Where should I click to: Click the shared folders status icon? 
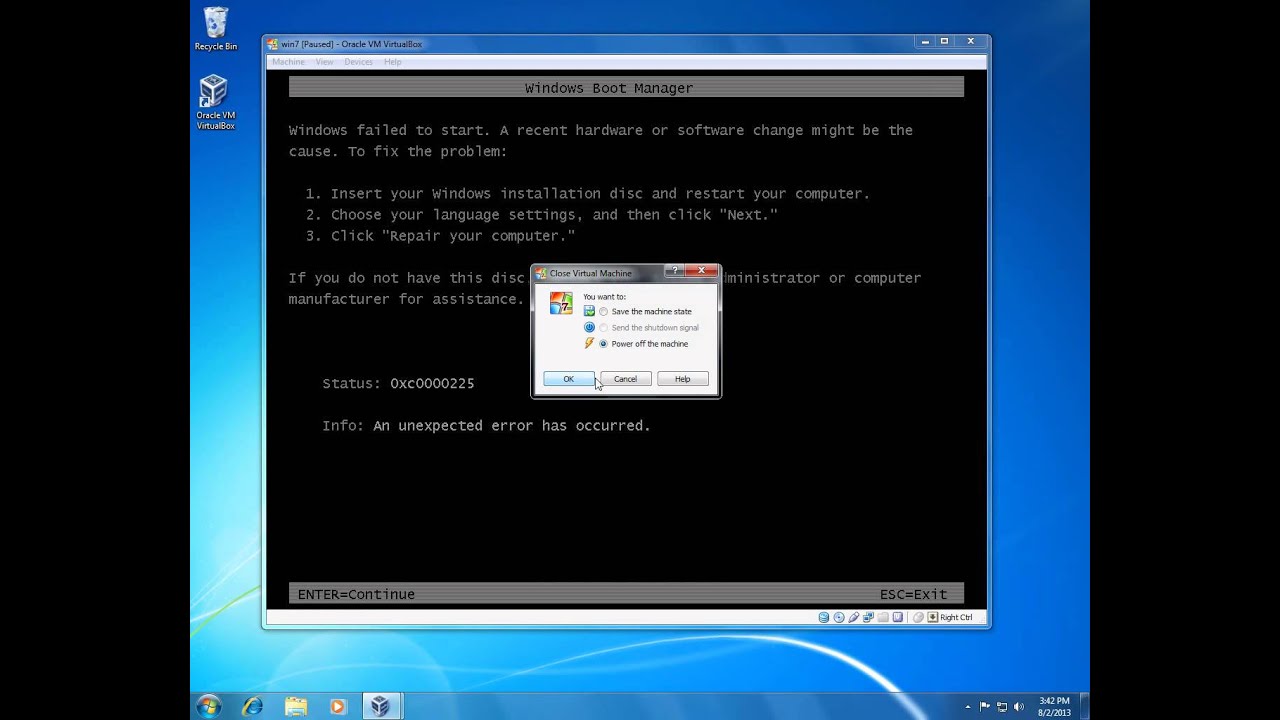(883, 617)
